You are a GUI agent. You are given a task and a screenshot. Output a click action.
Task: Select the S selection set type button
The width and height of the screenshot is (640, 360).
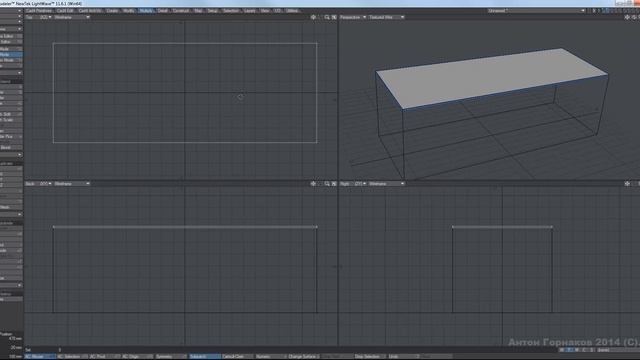coord(592,350)
